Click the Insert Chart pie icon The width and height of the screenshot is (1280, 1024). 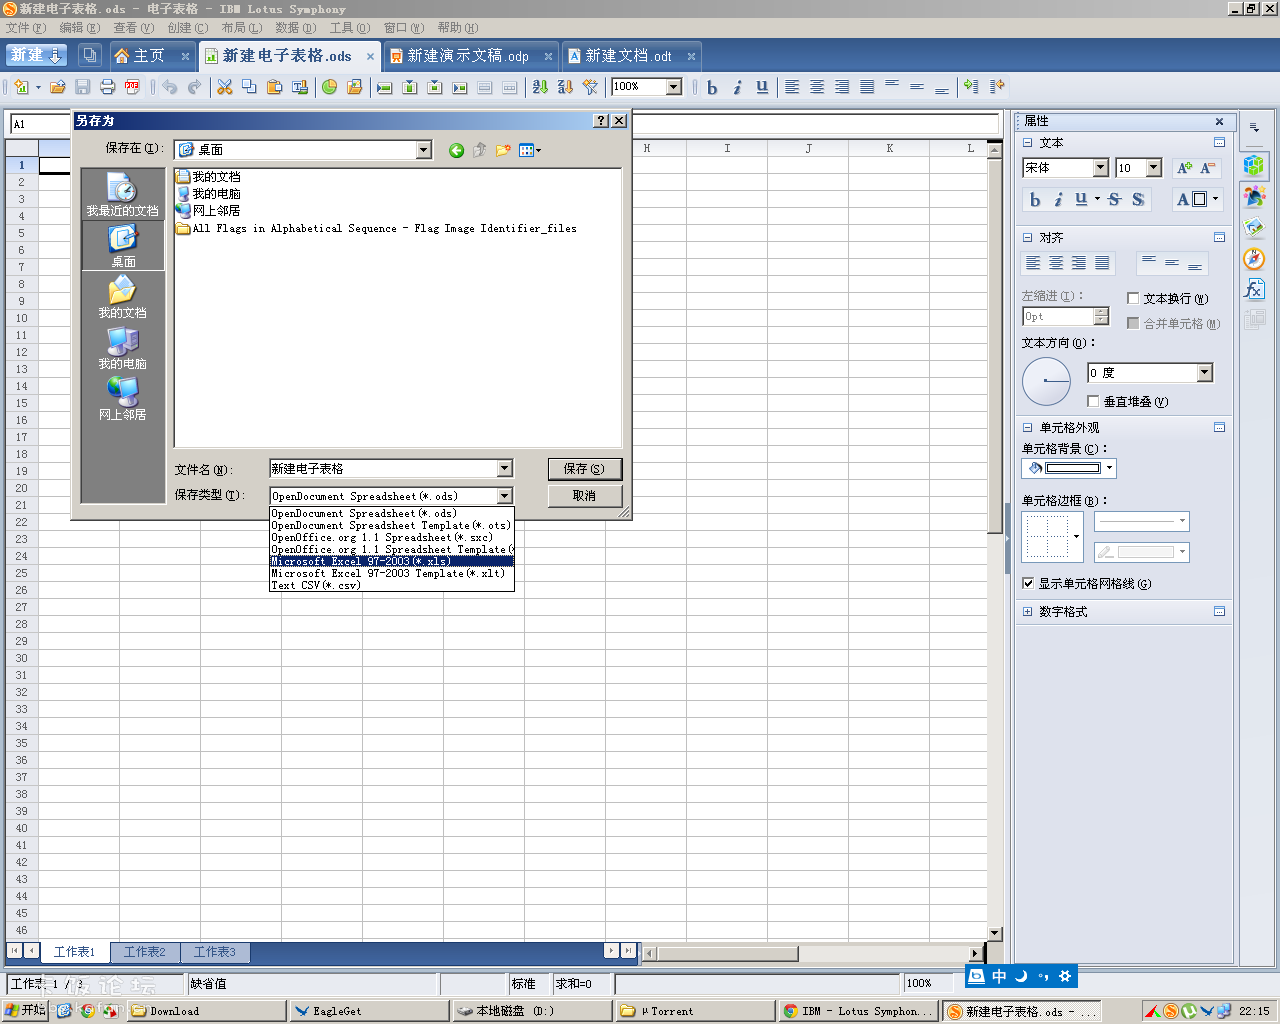(330, 87)
